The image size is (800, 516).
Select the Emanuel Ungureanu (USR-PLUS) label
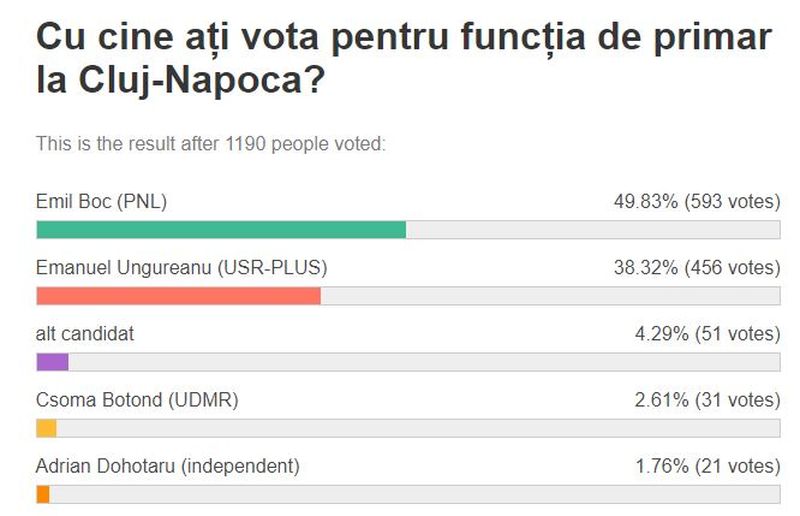point(182,268)
